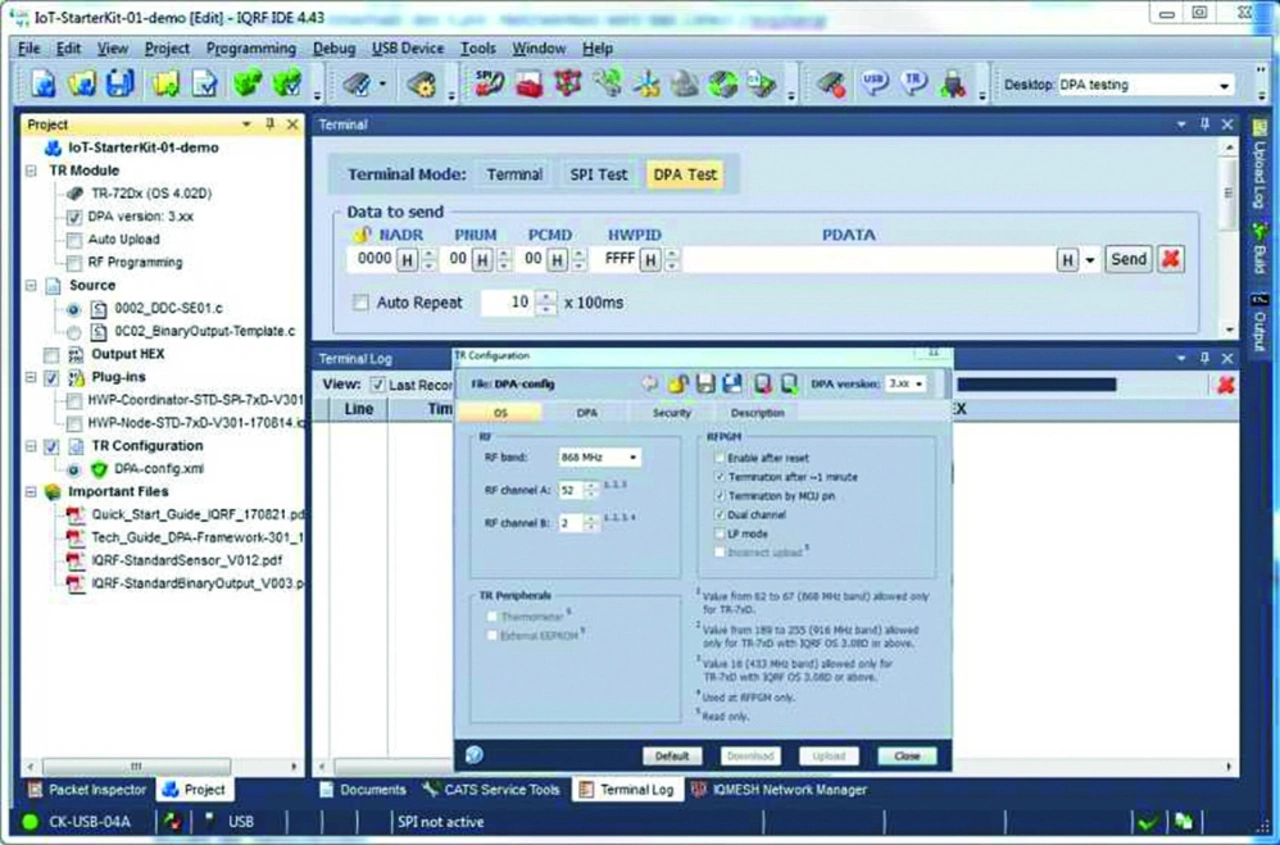Click the Send button
Viewport: 1280px width, 845px height.
[x=1129, y=259]
